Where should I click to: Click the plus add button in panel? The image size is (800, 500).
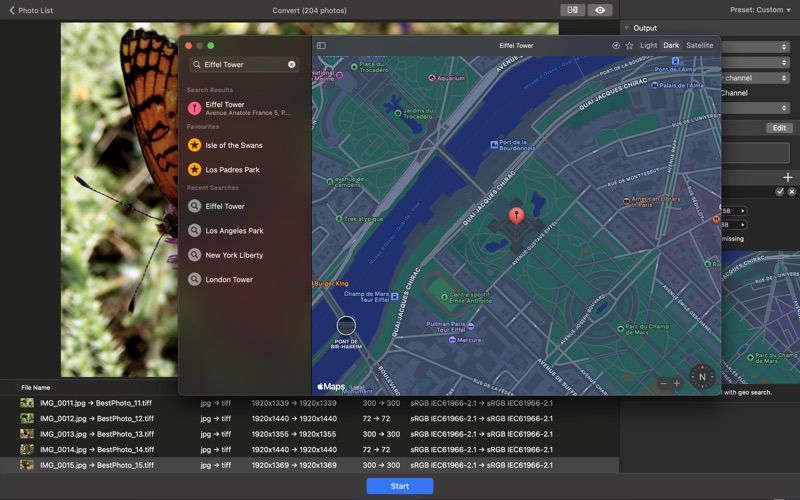(x=788, y=177)
